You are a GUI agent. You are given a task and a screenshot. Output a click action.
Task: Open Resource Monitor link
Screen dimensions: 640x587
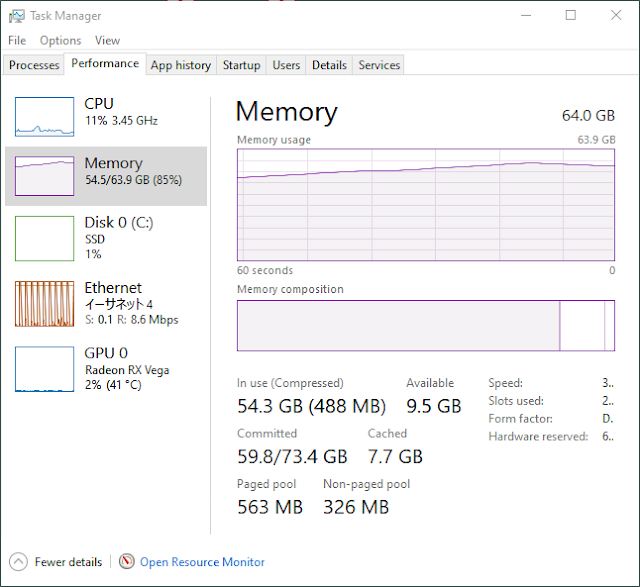202,562
